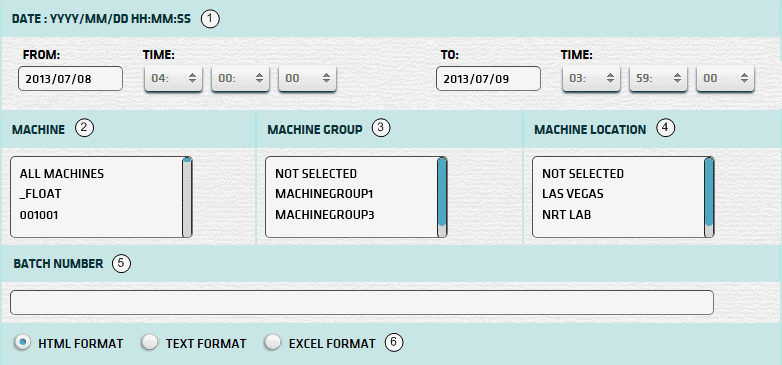The image size is (782, 365).
Task: Open the FROM hour spinner showing 04
Action: [x=173, y=79]
